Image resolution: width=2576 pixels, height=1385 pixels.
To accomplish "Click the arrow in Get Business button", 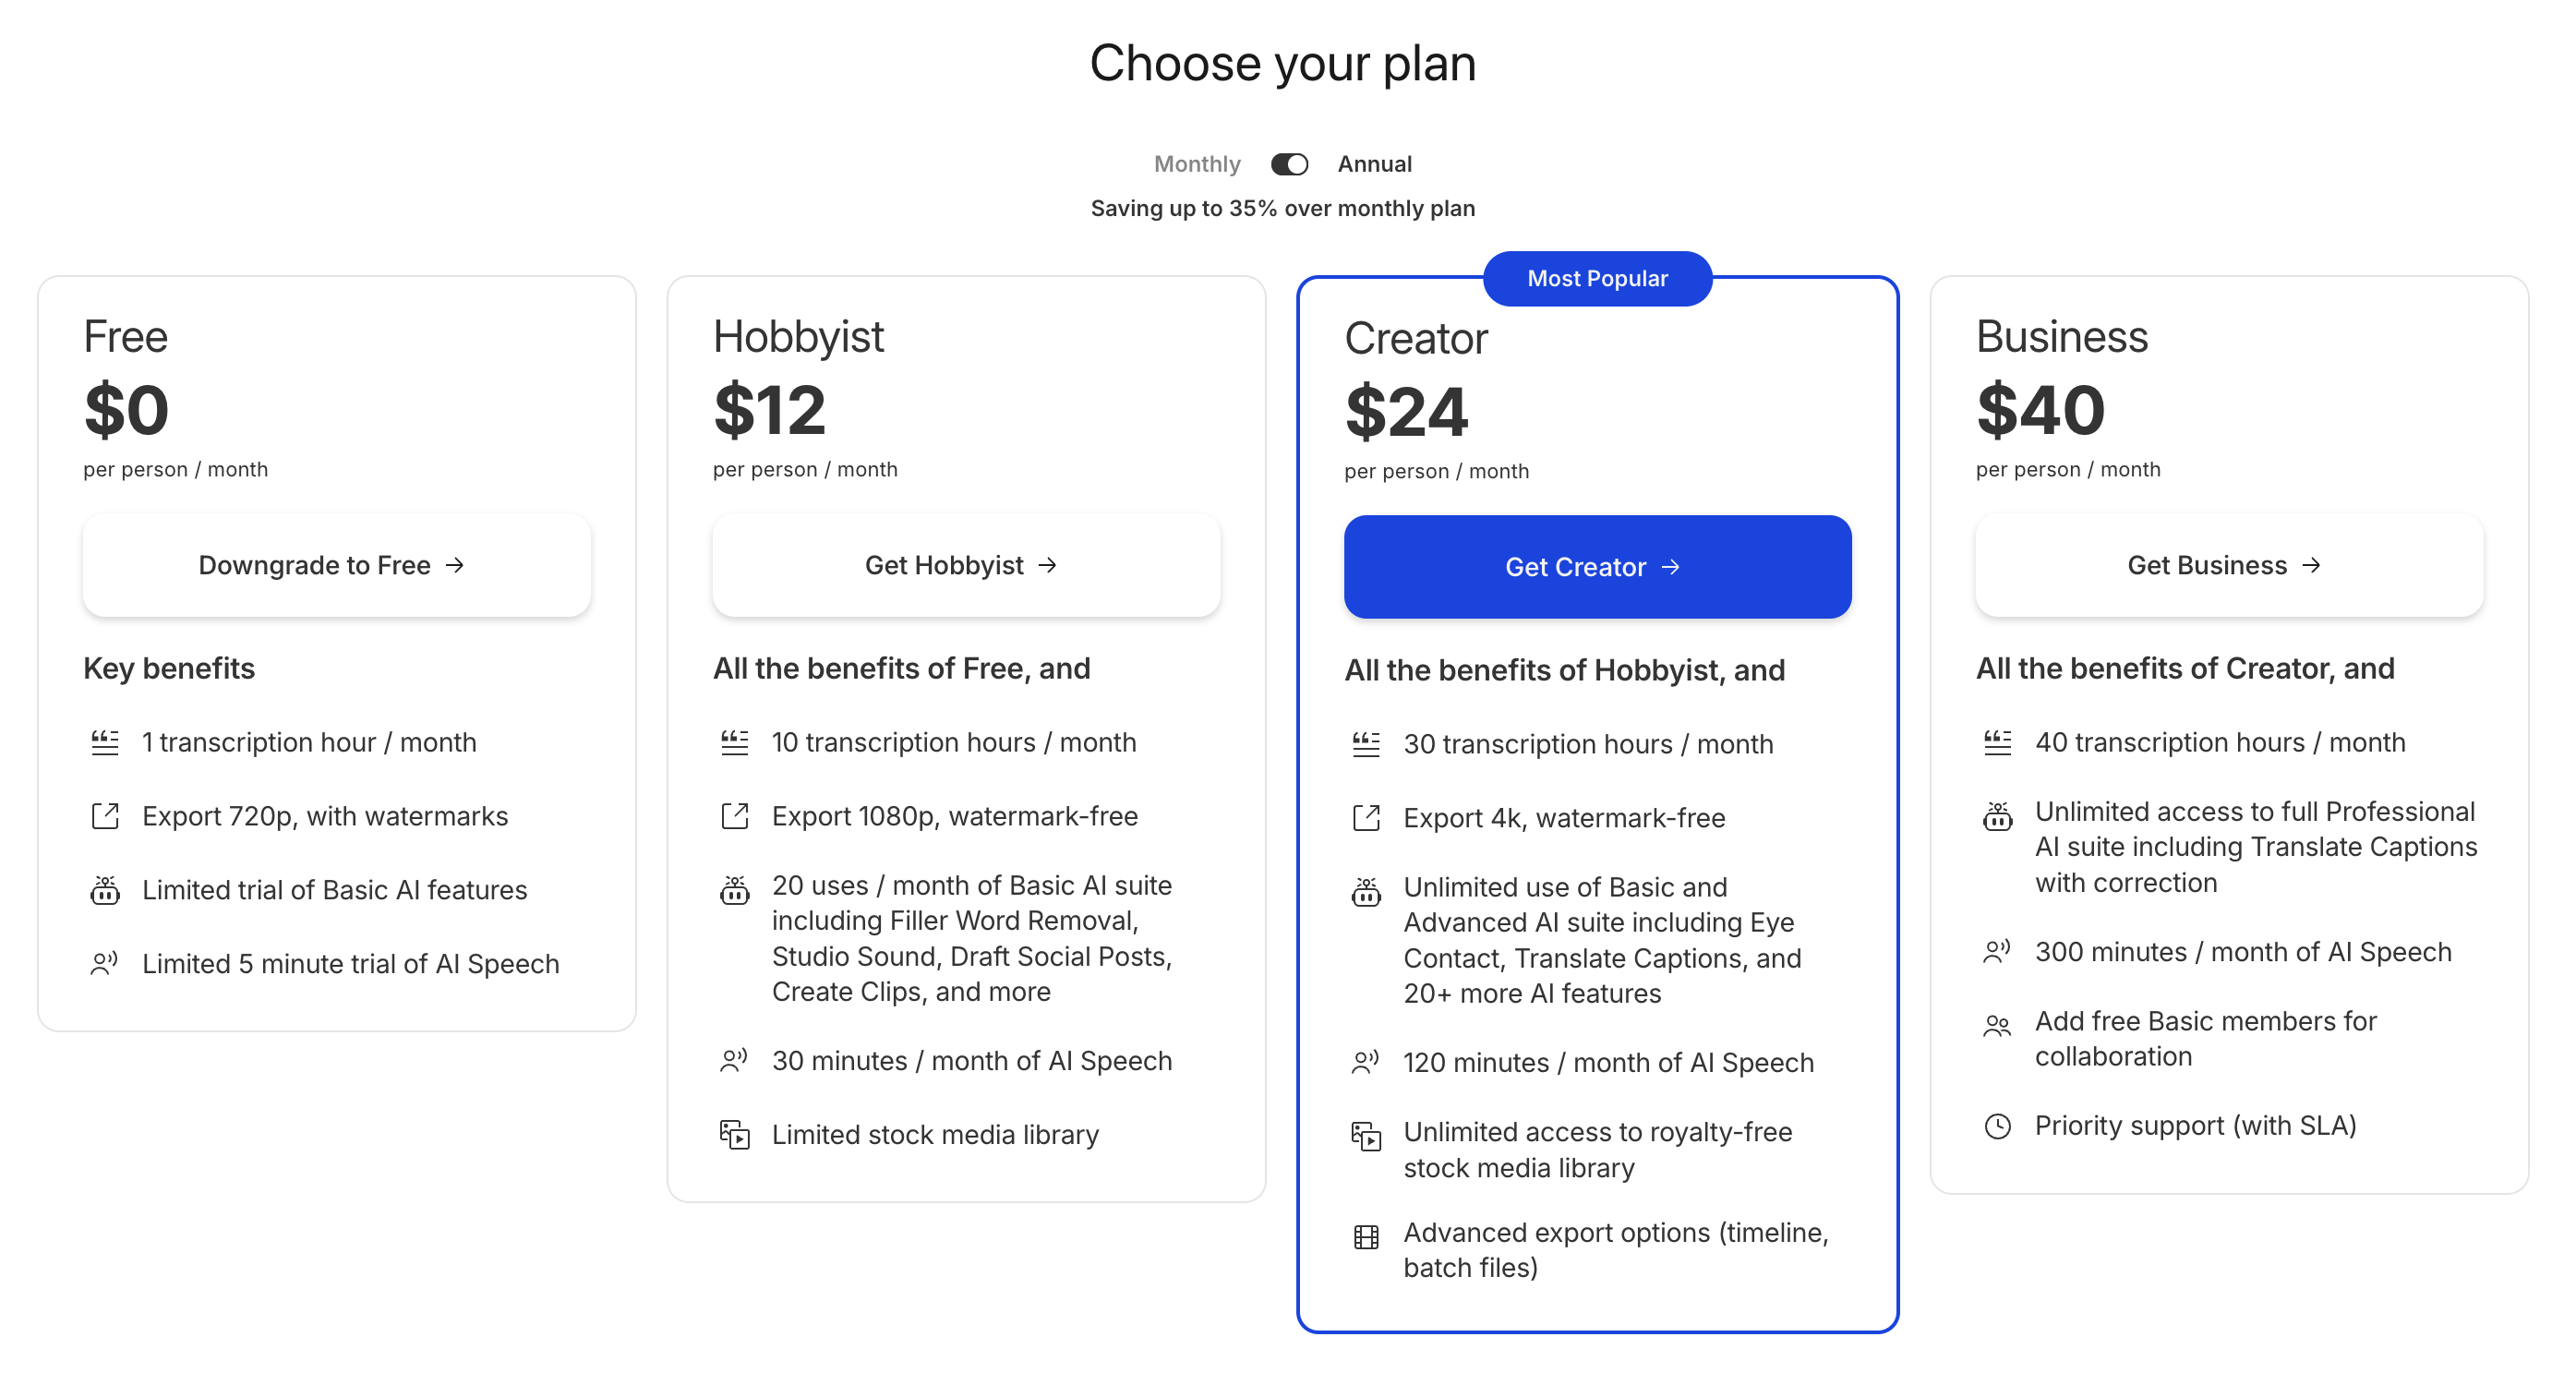I will [2311, 565].
